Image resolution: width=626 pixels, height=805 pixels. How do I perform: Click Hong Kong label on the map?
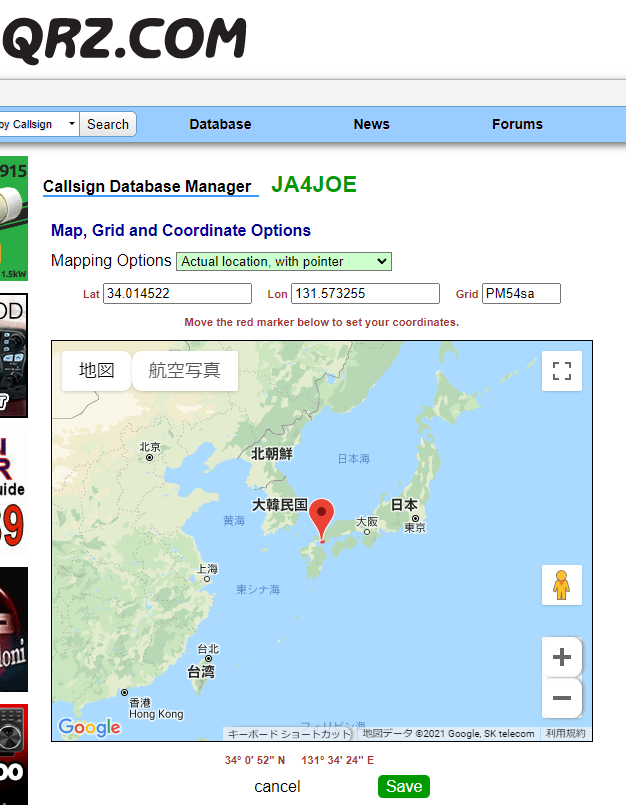pos(156,714)
